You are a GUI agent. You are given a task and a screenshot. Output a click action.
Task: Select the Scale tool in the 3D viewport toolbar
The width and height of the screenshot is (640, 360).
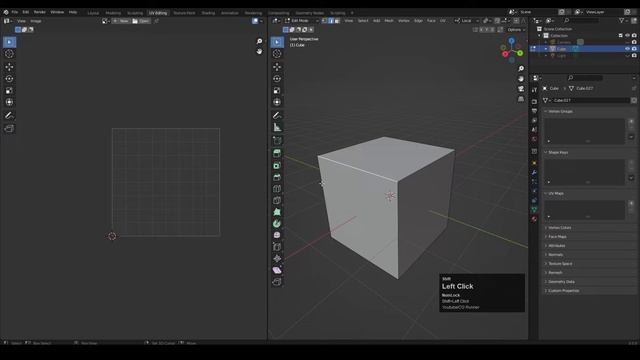coord(277,90)
